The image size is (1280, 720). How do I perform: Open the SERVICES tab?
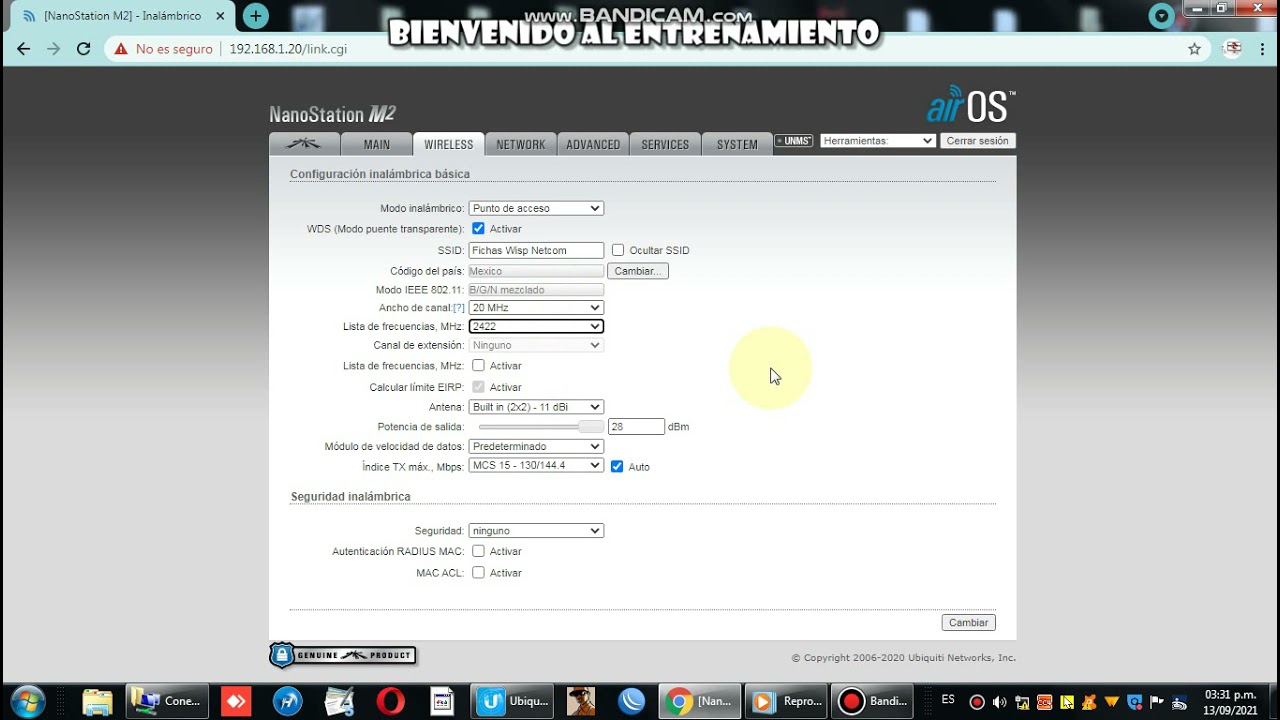[665, 144]
